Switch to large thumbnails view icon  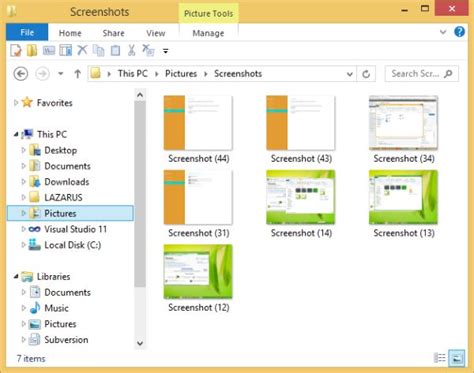456,358
